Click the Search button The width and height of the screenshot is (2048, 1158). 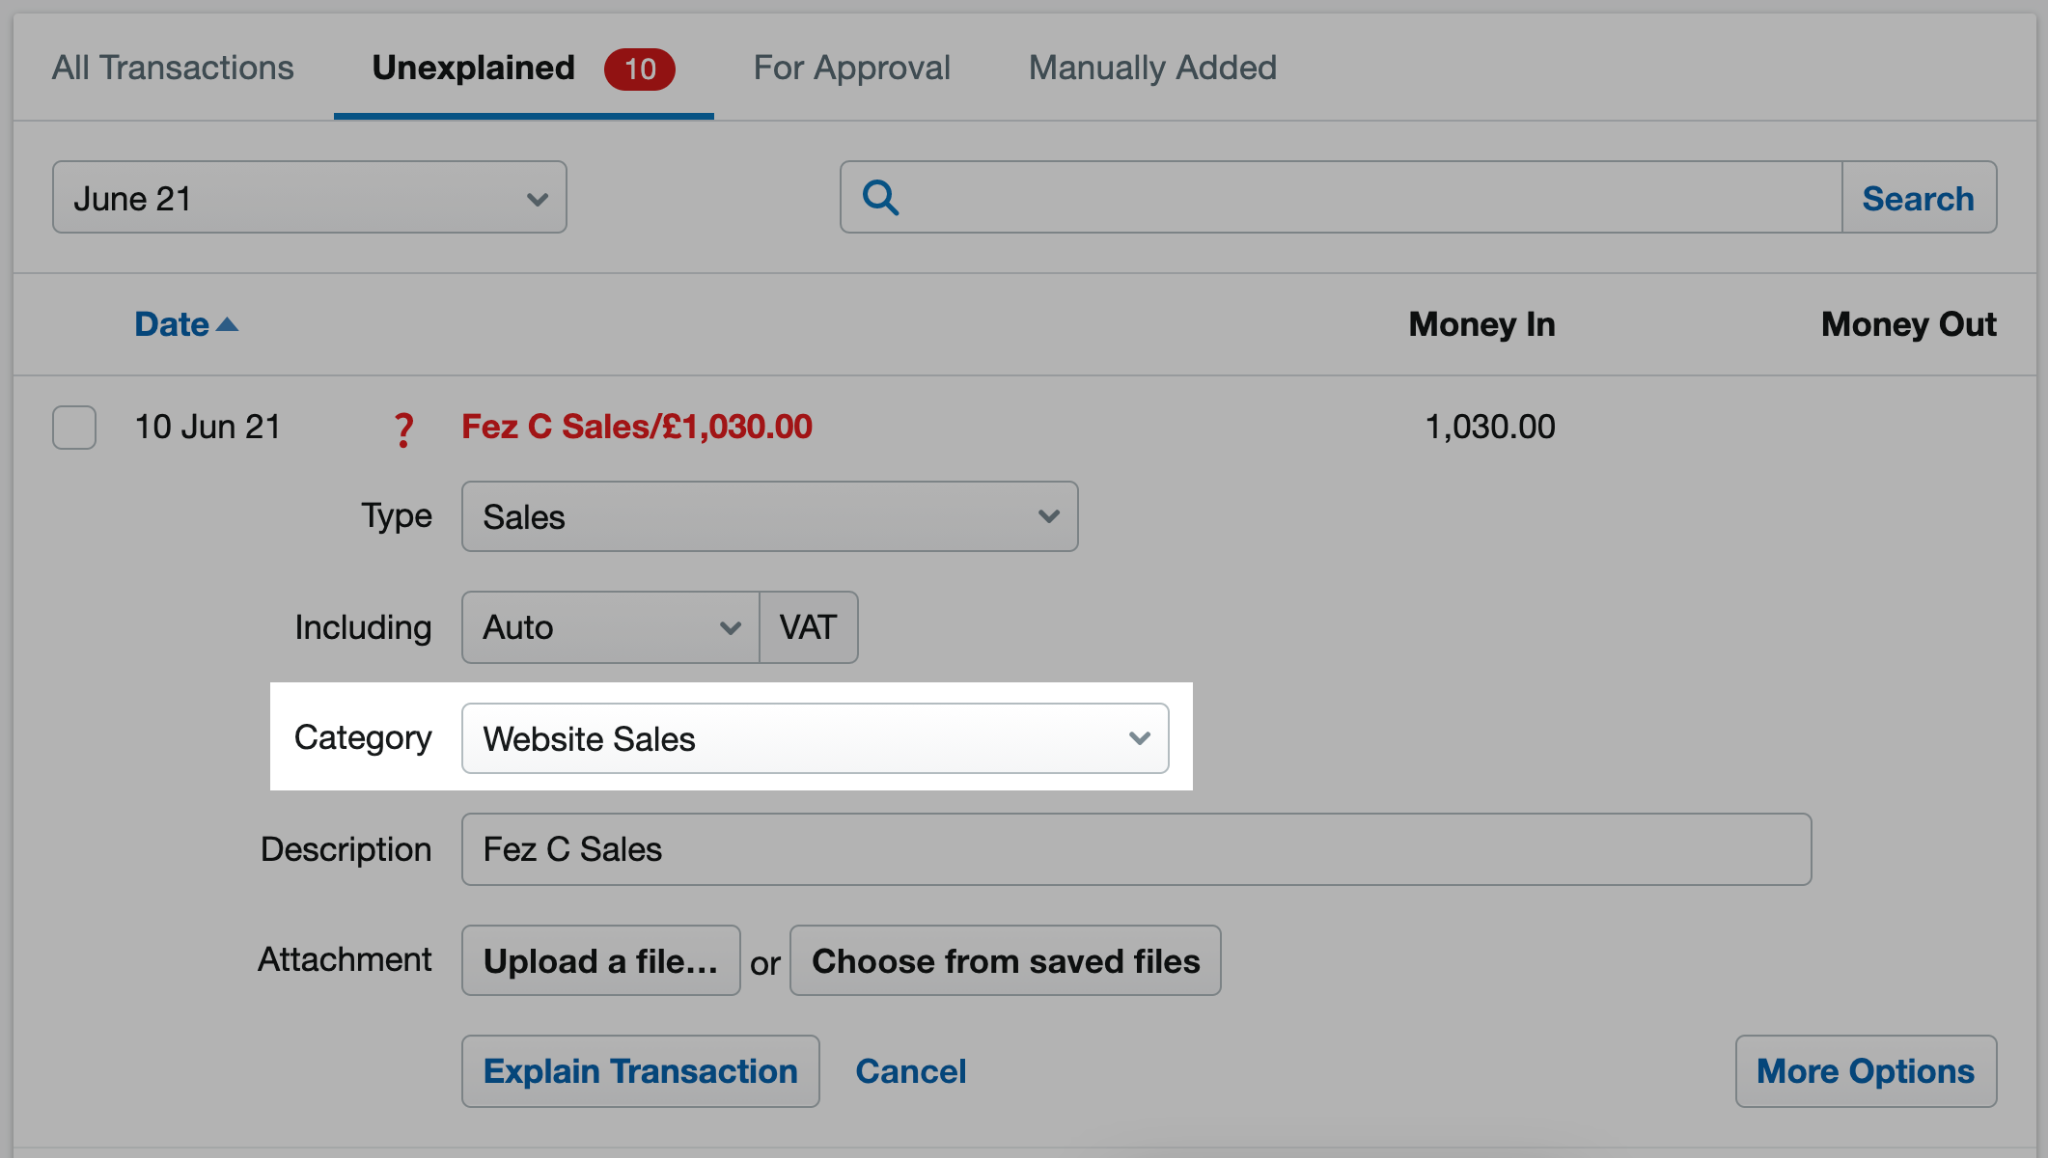[x=1918, y=198]
